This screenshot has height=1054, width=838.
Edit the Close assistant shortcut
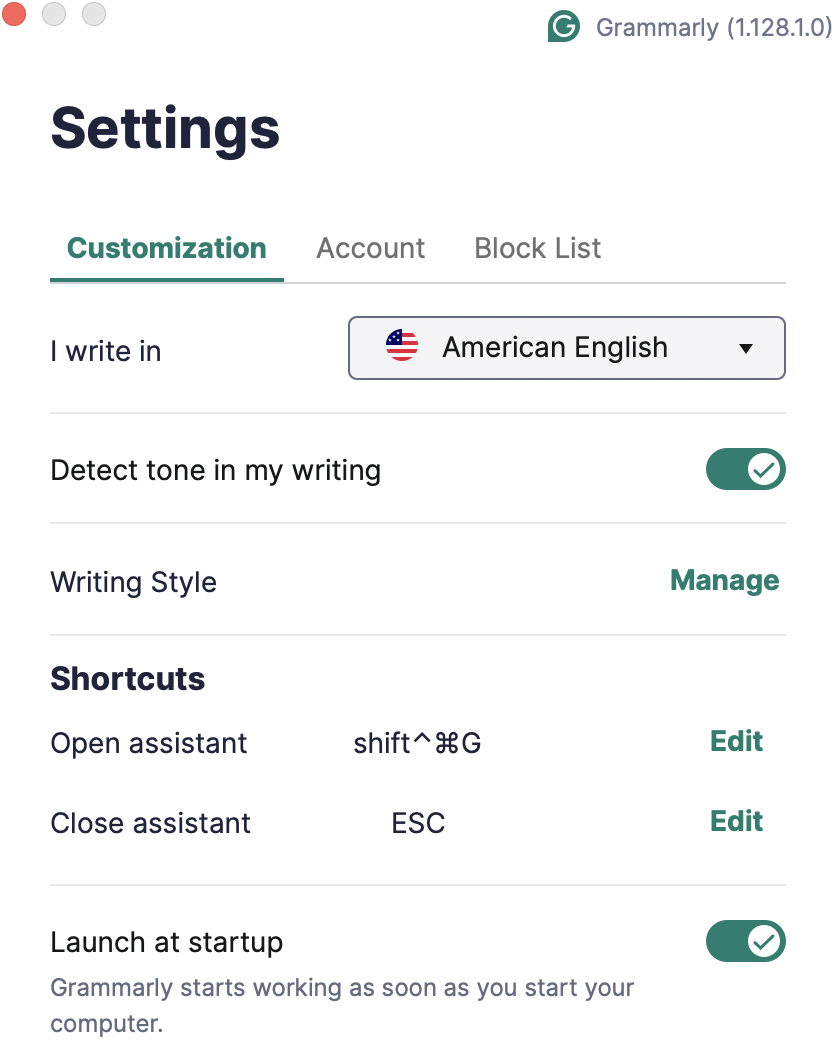(x=736, y=822)
